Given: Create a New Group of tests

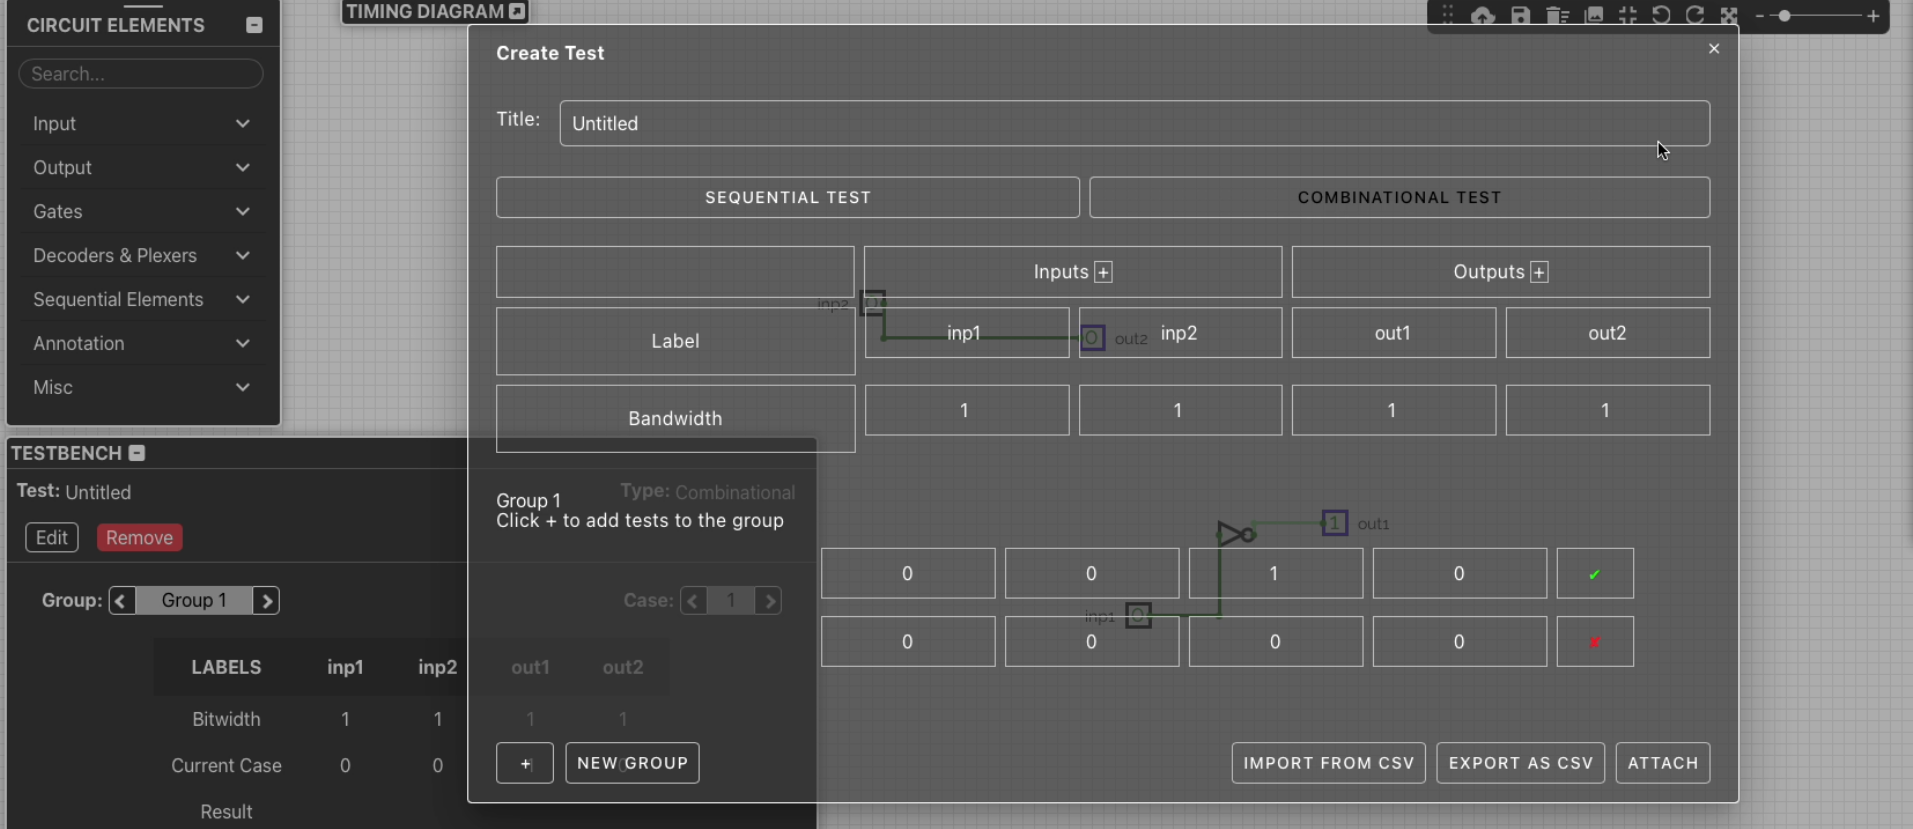Looking at the screenshot, I should (x=632, y=763).
